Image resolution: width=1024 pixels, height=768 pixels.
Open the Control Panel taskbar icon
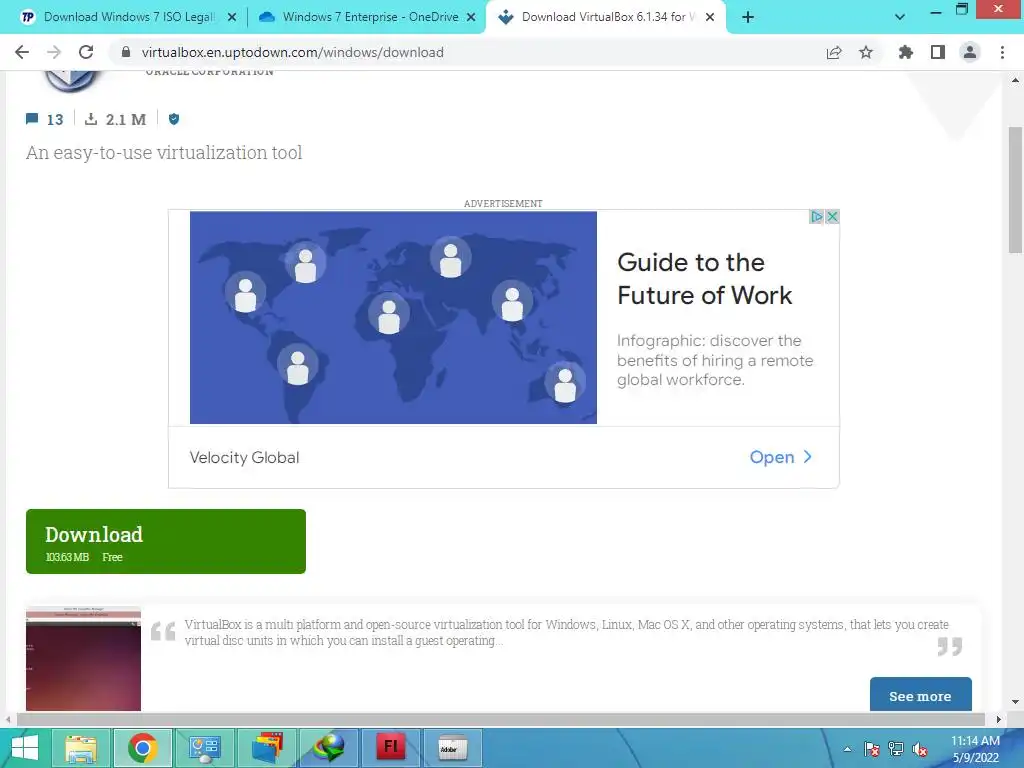[x=204, y=748]
